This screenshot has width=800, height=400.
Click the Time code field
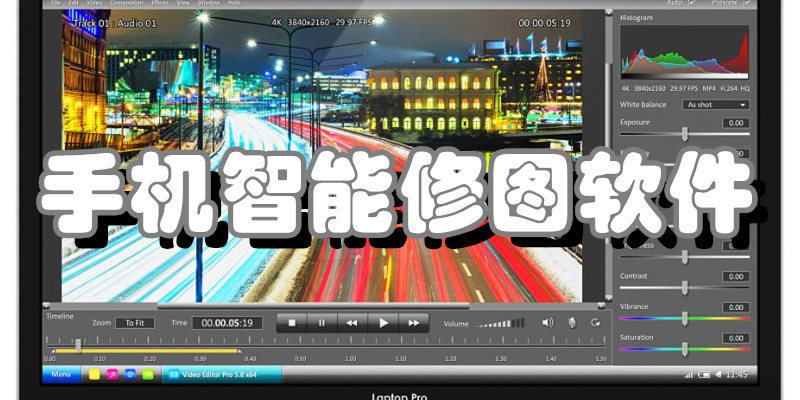click(227, 323)
